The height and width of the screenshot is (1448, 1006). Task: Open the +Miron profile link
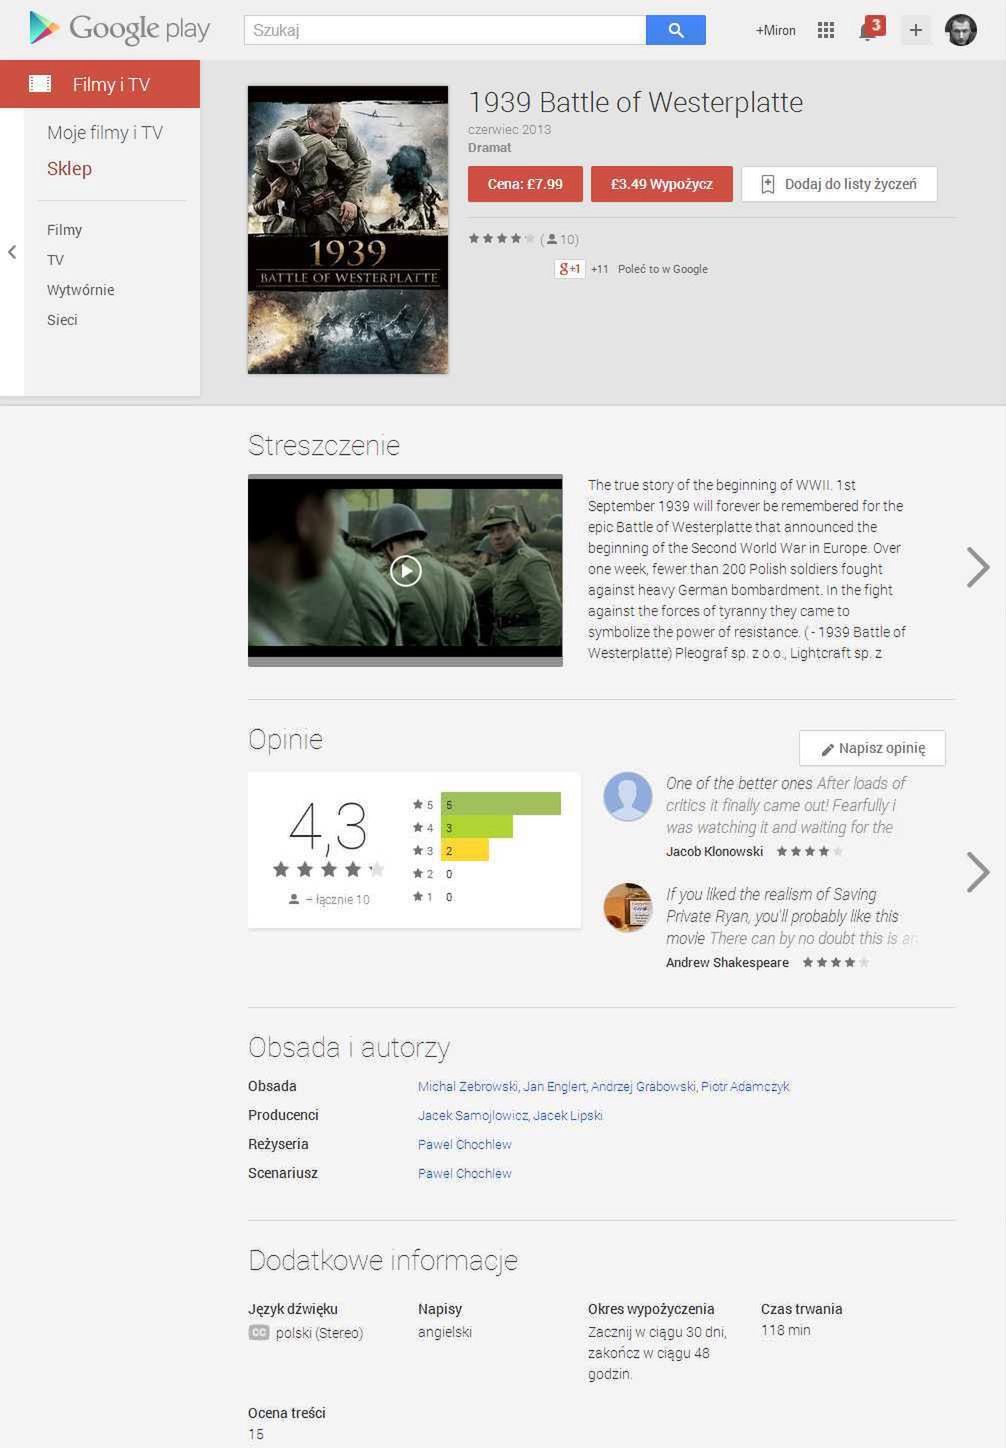tap(776, 30)
